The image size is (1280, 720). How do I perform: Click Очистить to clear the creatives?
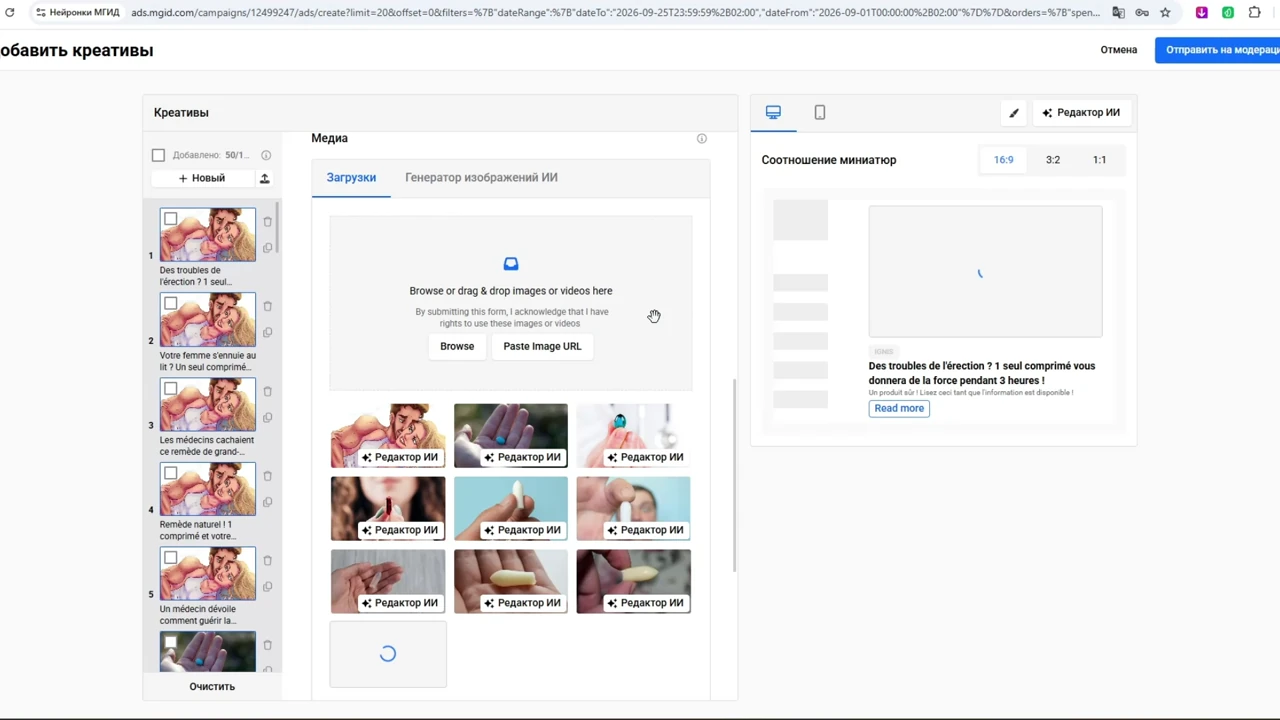(x=212, y=687)
